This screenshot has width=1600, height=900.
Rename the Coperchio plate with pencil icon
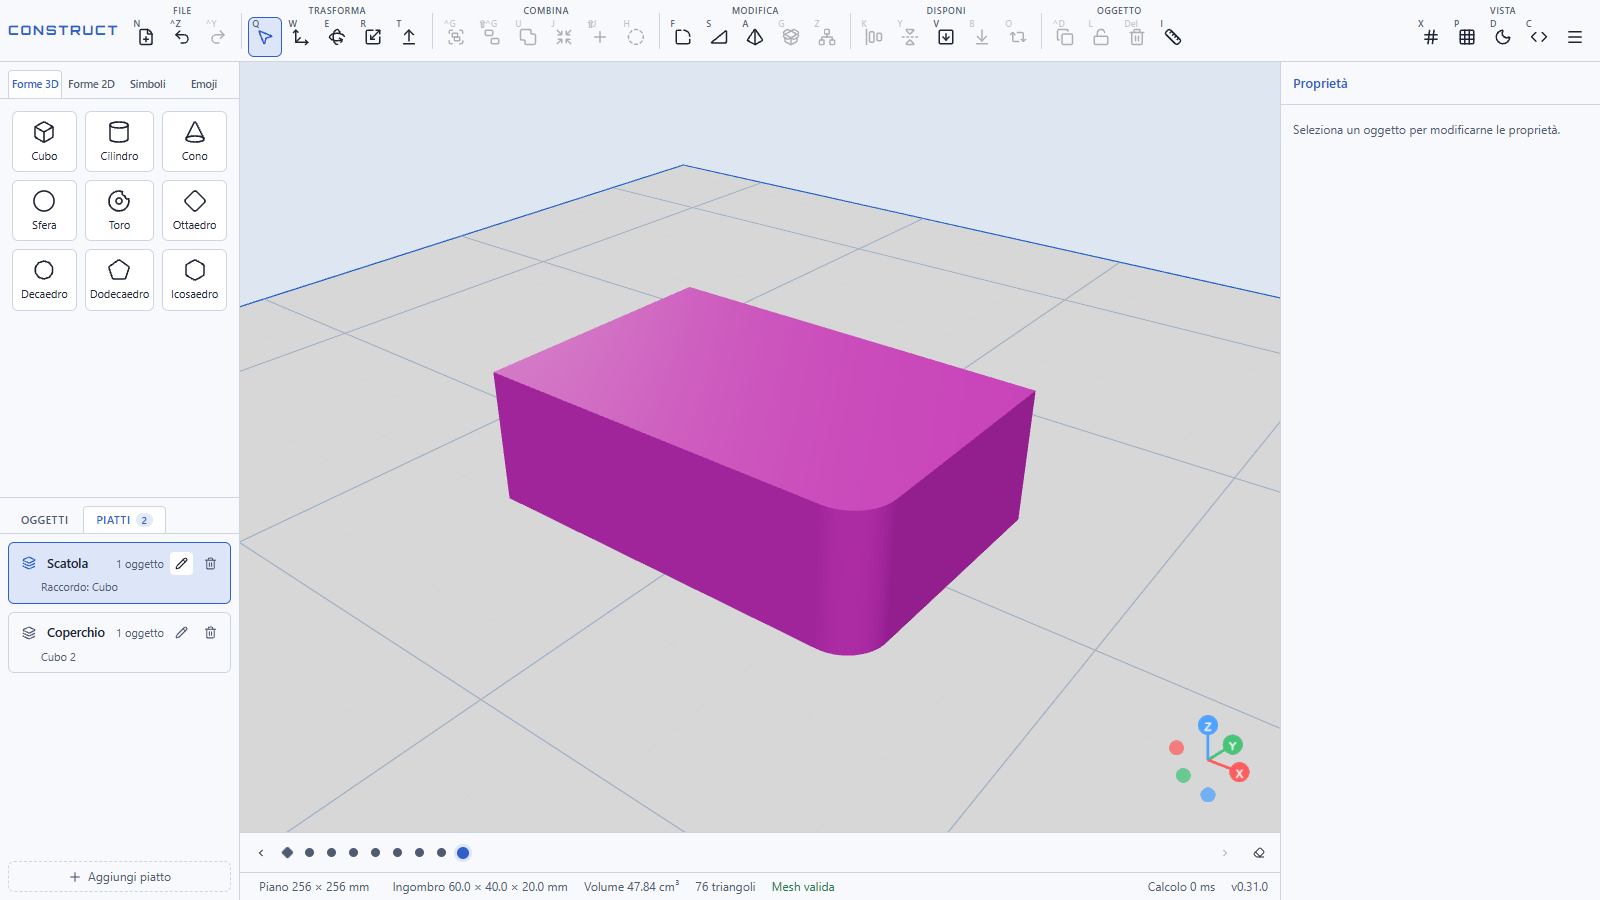[181, 632]
